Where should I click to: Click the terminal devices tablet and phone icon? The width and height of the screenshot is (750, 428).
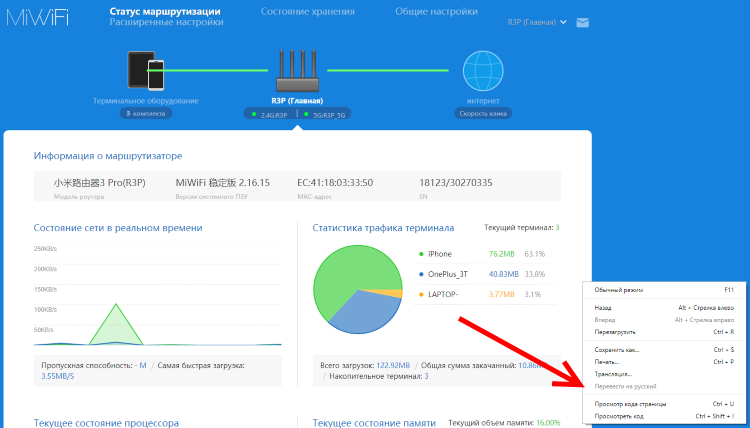(146, 71)
